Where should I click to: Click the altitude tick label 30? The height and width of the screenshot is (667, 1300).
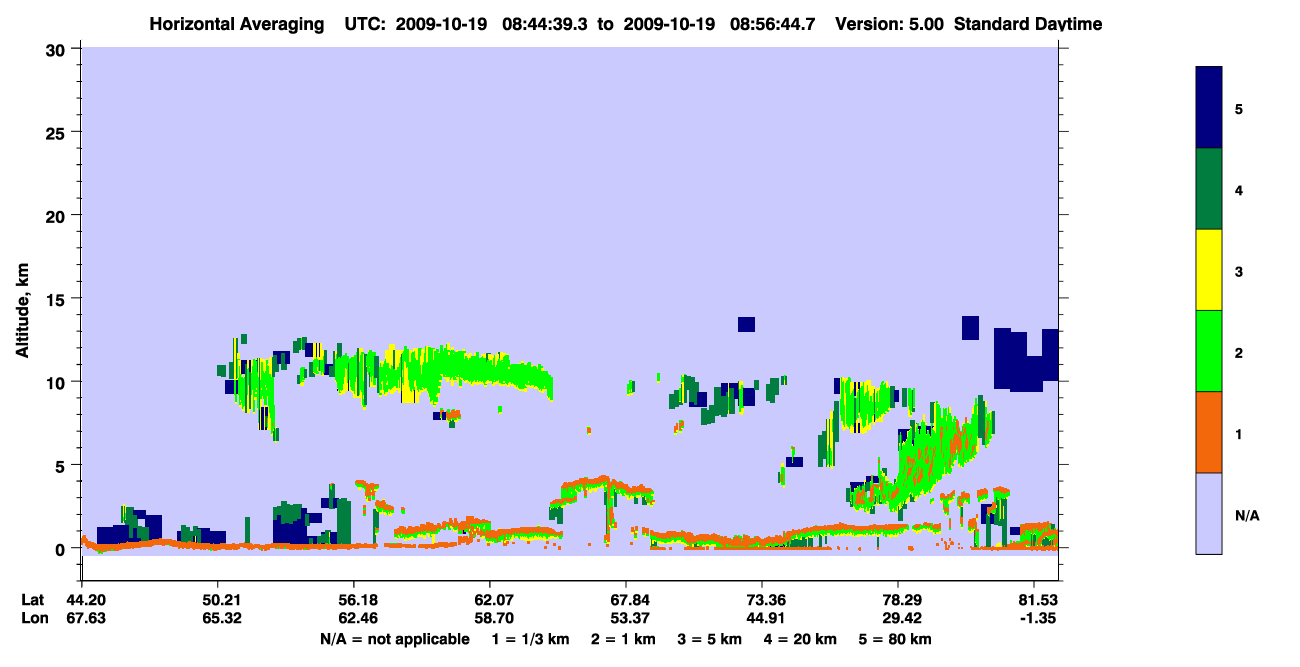pos(58,49)
